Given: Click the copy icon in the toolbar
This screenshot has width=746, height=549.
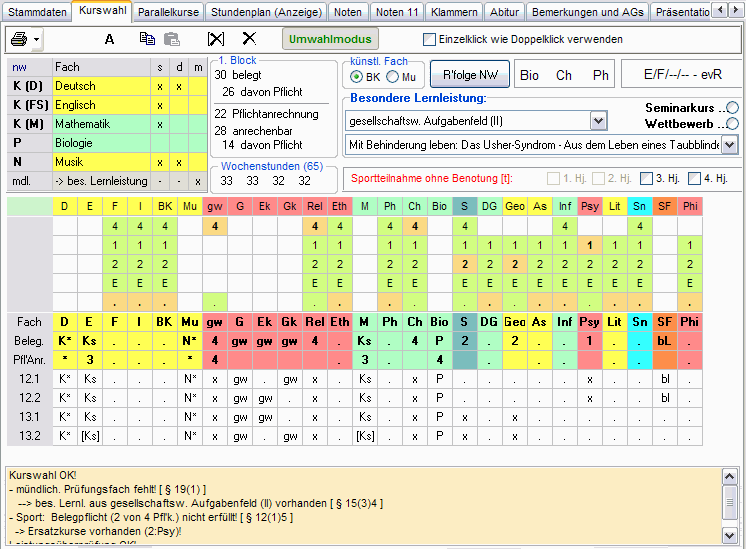Looking at the screenshot, I should pos(147,39).
